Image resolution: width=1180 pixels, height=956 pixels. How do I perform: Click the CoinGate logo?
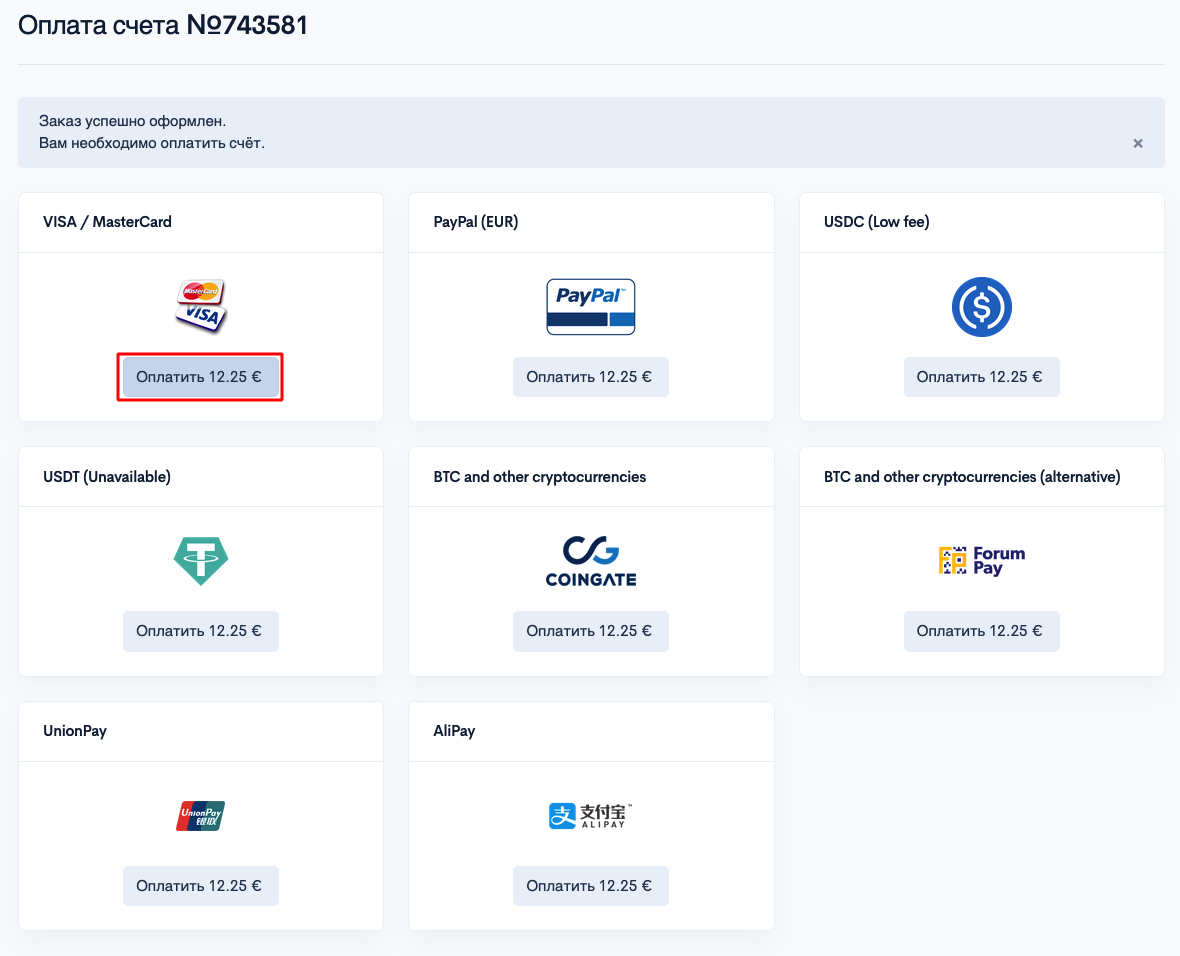(x=591, y=561)
